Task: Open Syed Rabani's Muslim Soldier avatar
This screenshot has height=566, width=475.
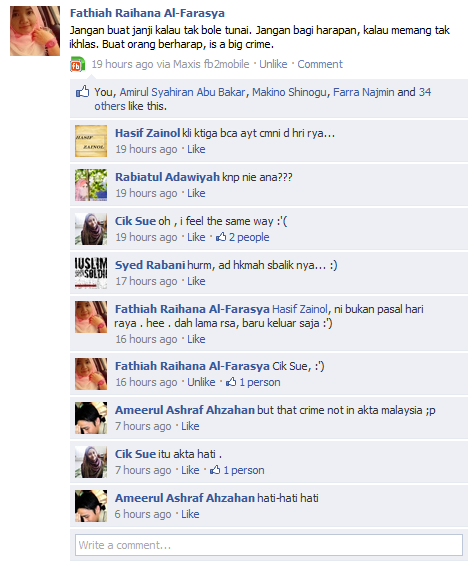Action: click(91, 273)
